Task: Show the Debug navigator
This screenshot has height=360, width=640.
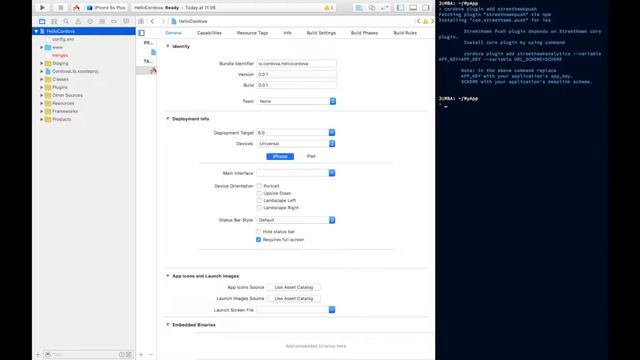Action: 102,21
